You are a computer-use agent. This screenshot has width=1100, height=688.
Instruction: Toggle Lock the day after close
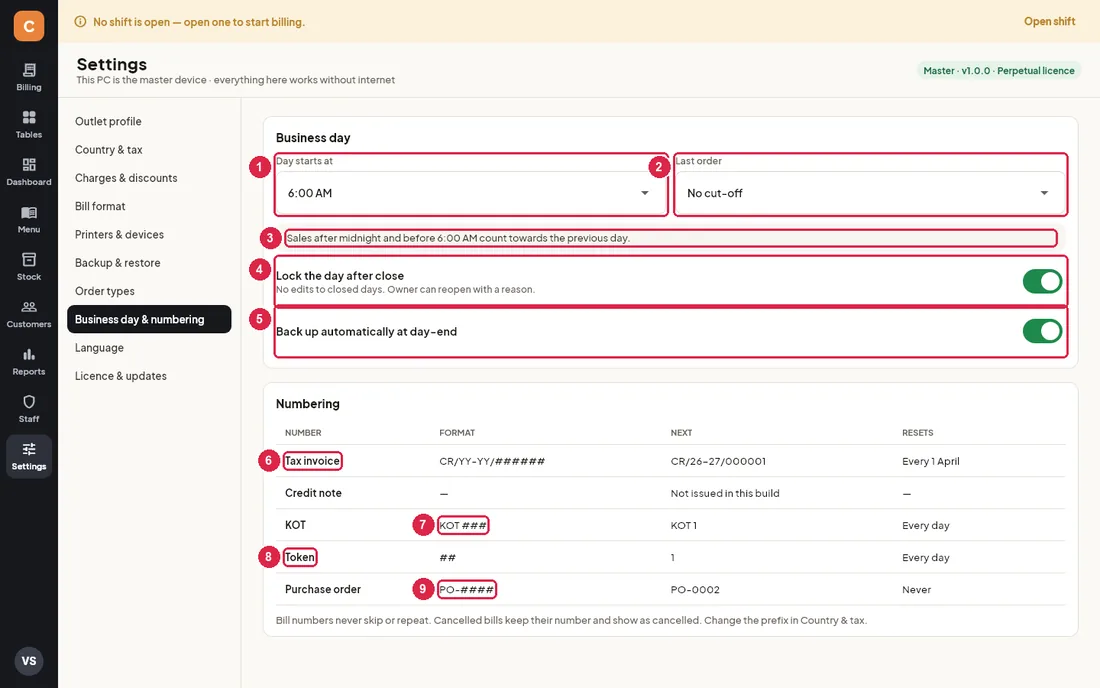coord(1042,281)
